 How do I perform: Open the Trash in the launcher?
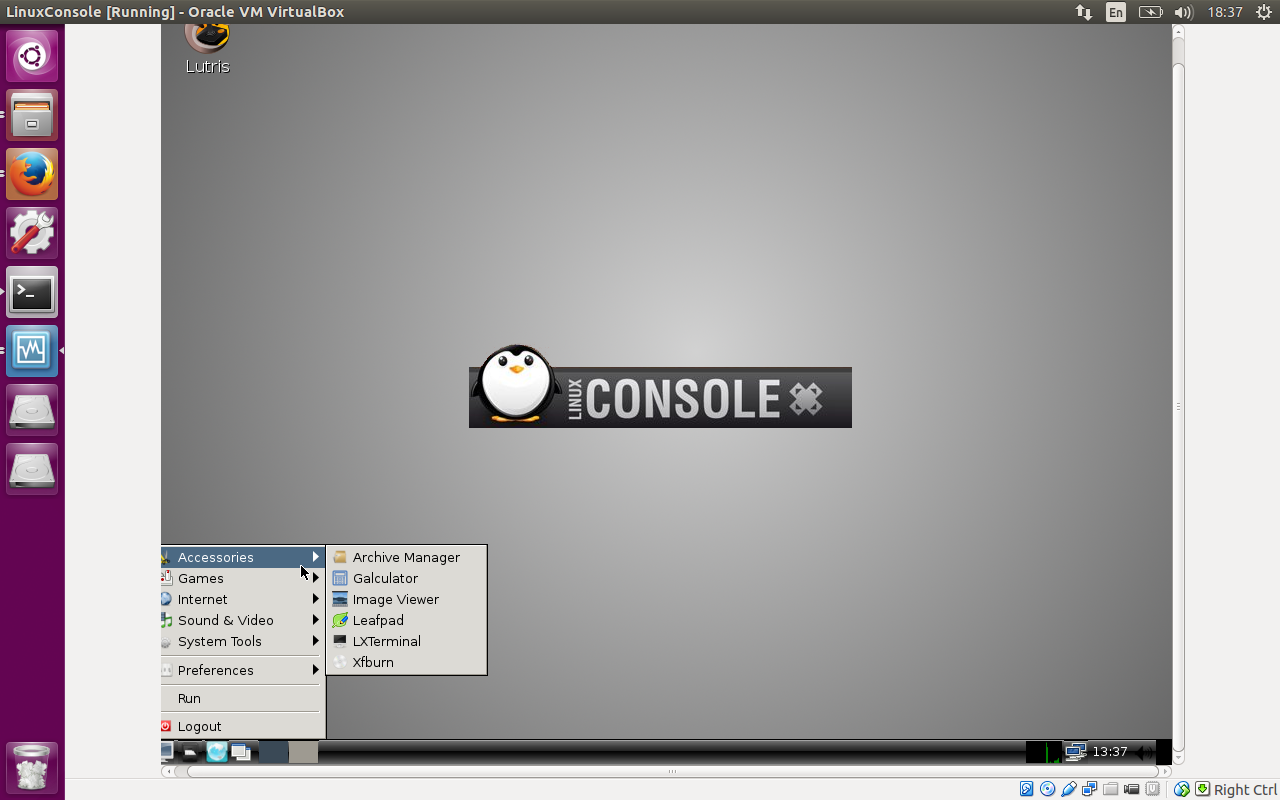32,768
